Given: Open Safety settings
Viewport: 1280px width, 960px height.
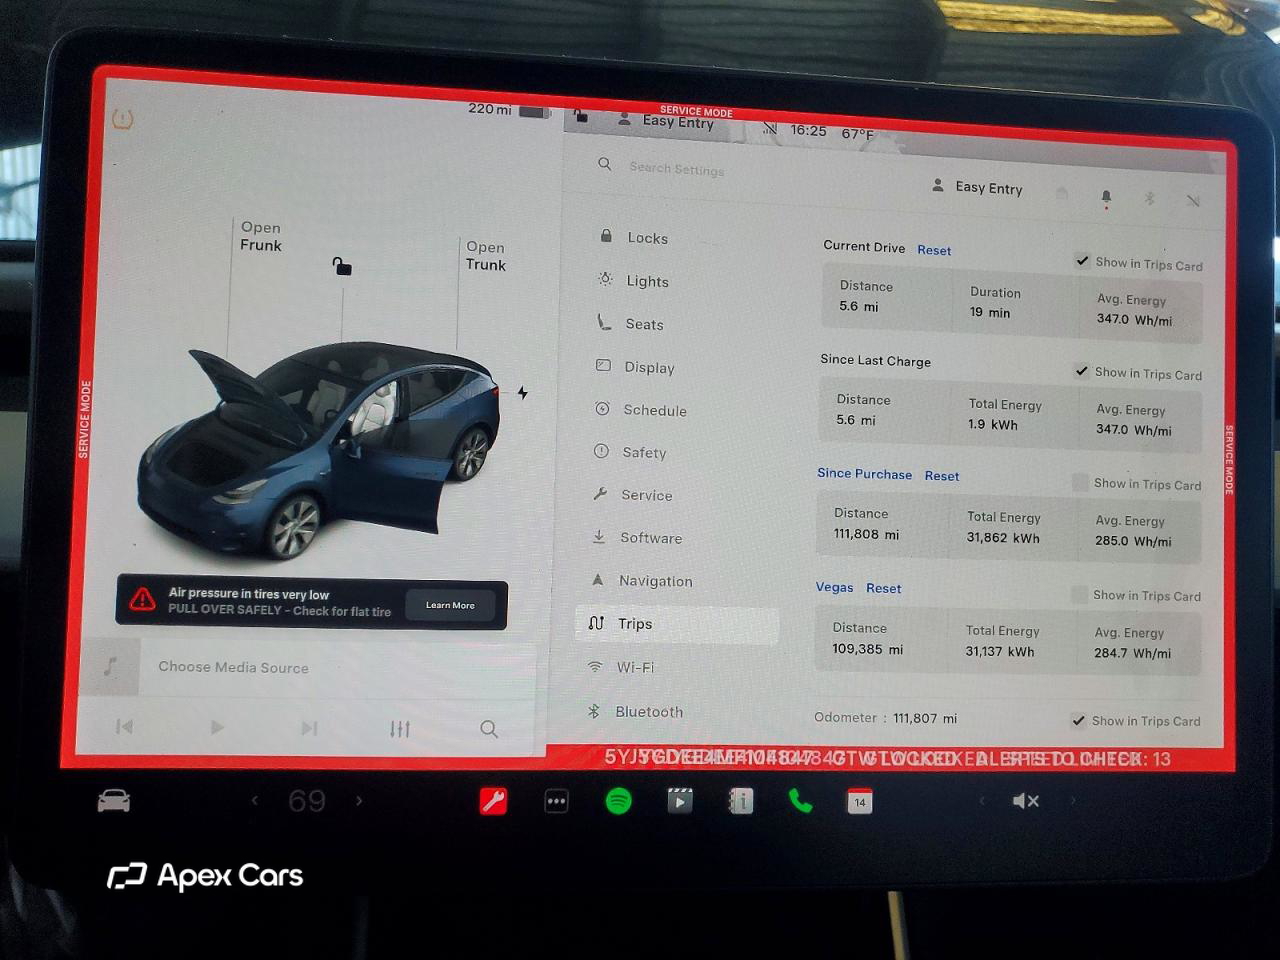Looking at the screenshot, I should [x=630, y=452].
